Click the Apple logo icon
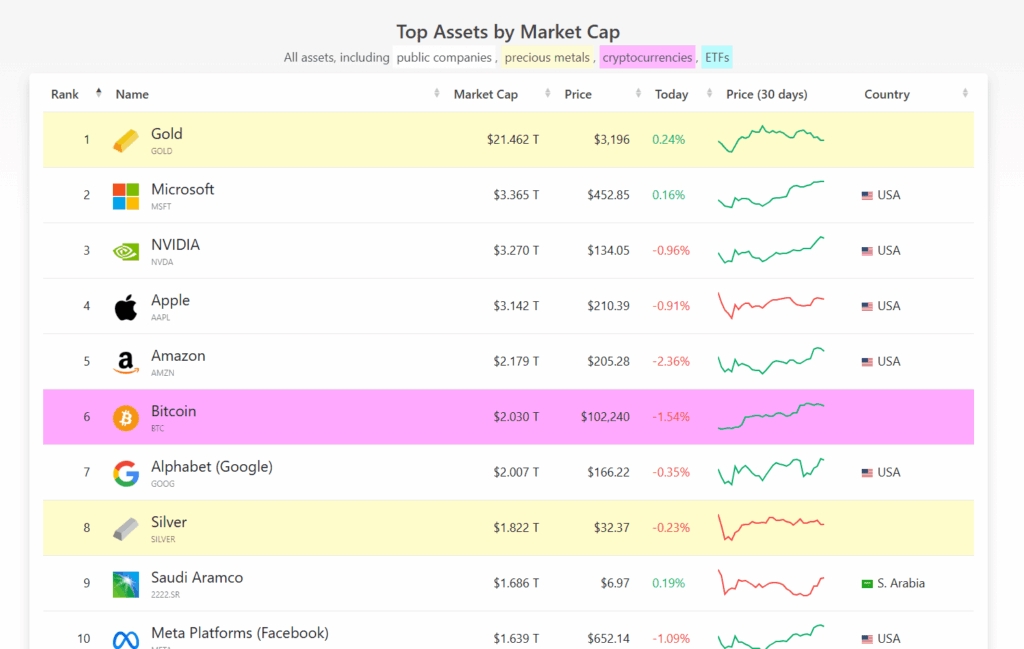 [125, 307]
